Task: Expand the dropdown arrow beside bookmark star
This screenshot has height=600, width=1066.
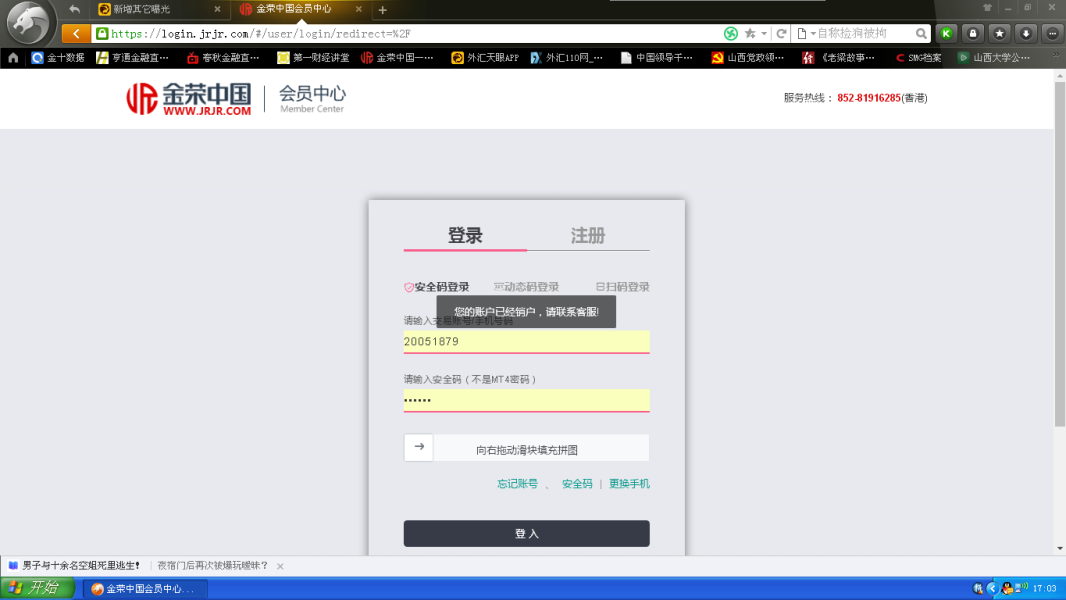Action: tap(764, 33)
